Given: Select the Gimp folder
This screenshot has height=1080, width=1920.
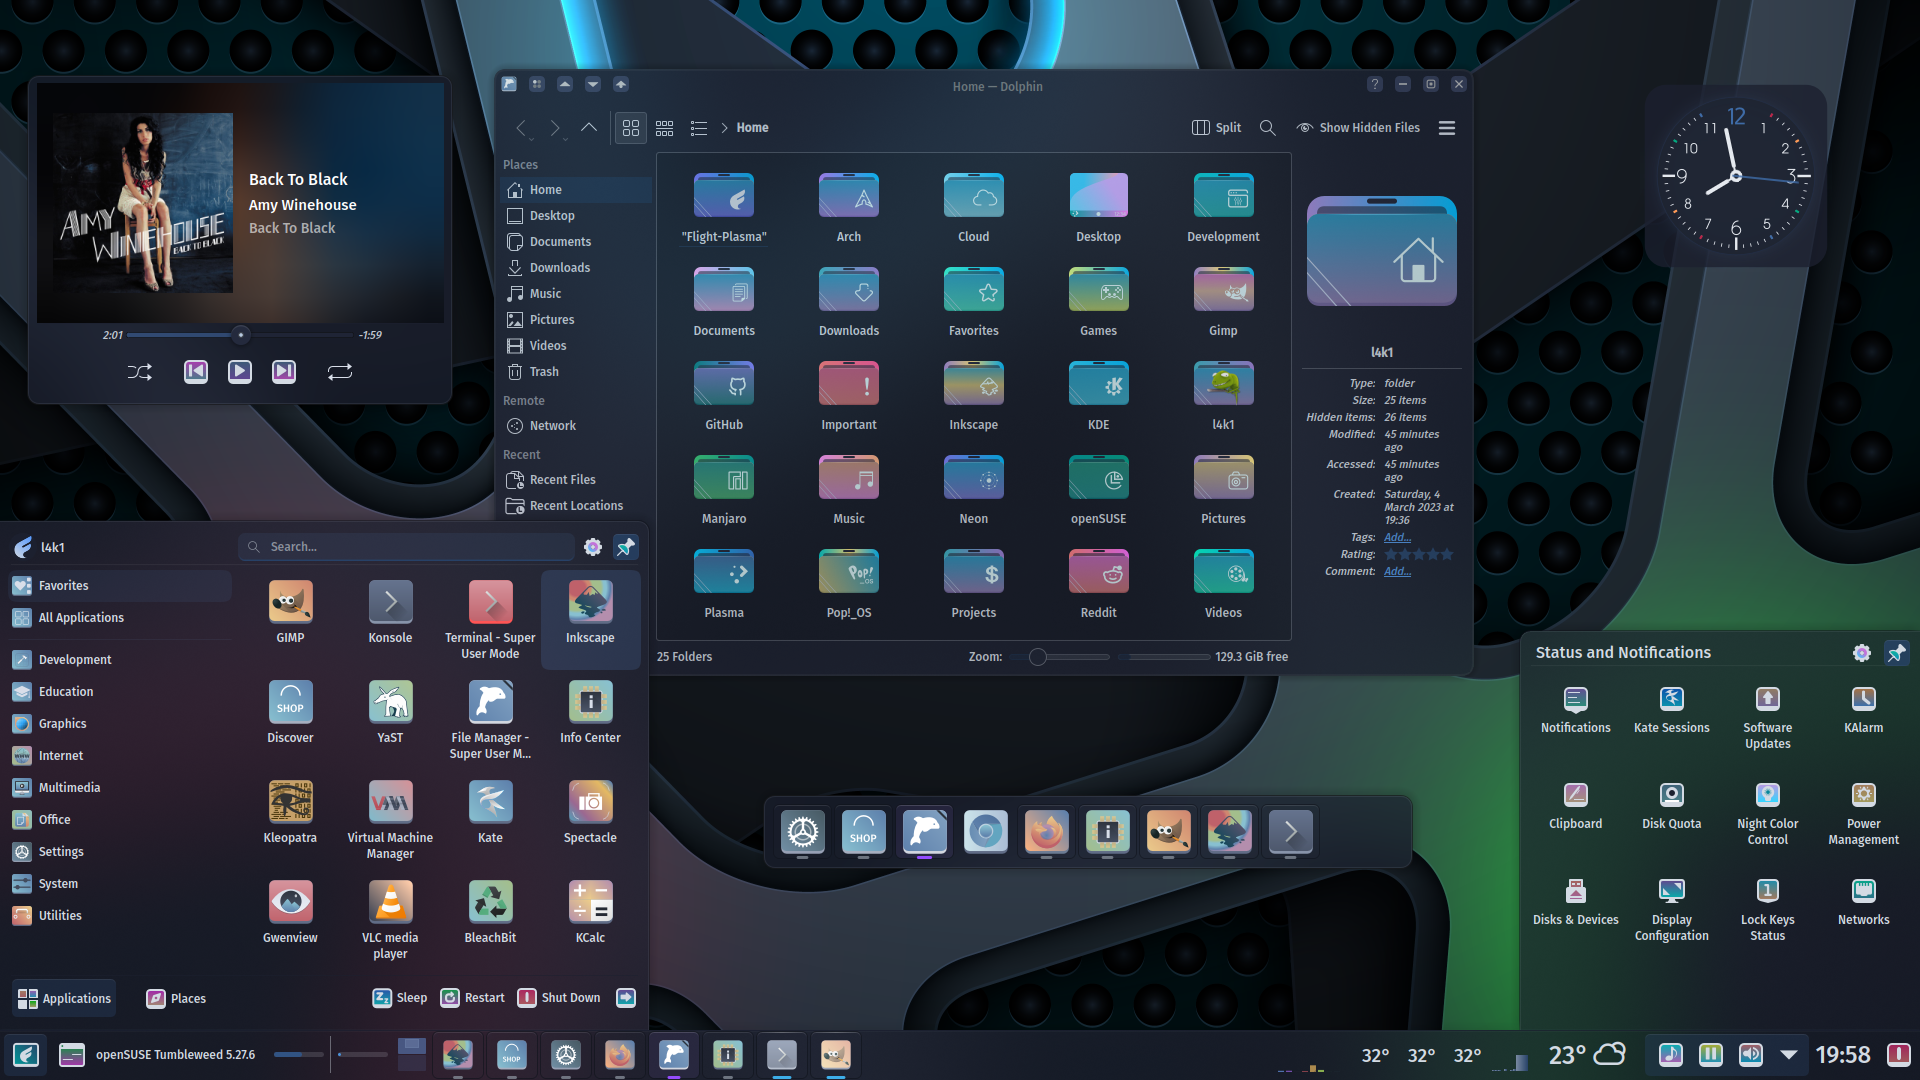Looking at the screenshot, I should 1223,302.
